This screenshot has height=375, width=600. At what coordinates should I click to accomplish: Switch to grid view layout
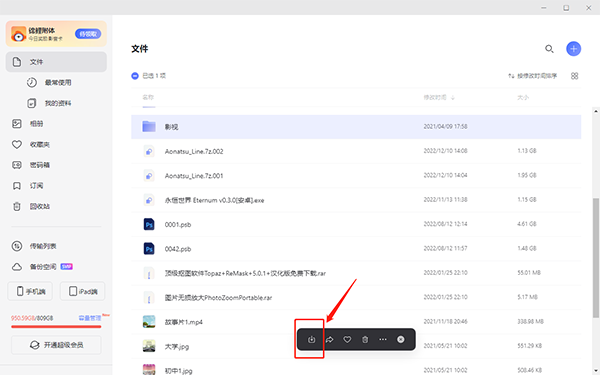(574, 76)
